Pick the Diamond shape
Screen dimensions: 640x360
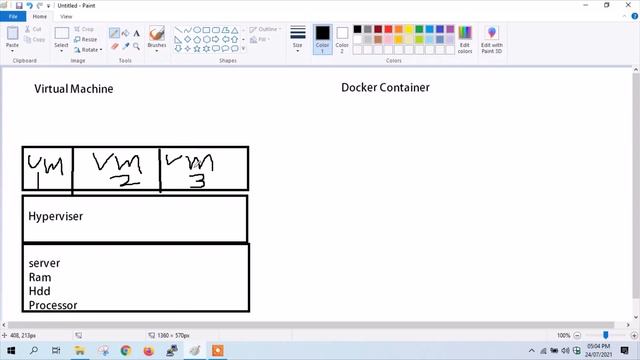tap(187, 39)
